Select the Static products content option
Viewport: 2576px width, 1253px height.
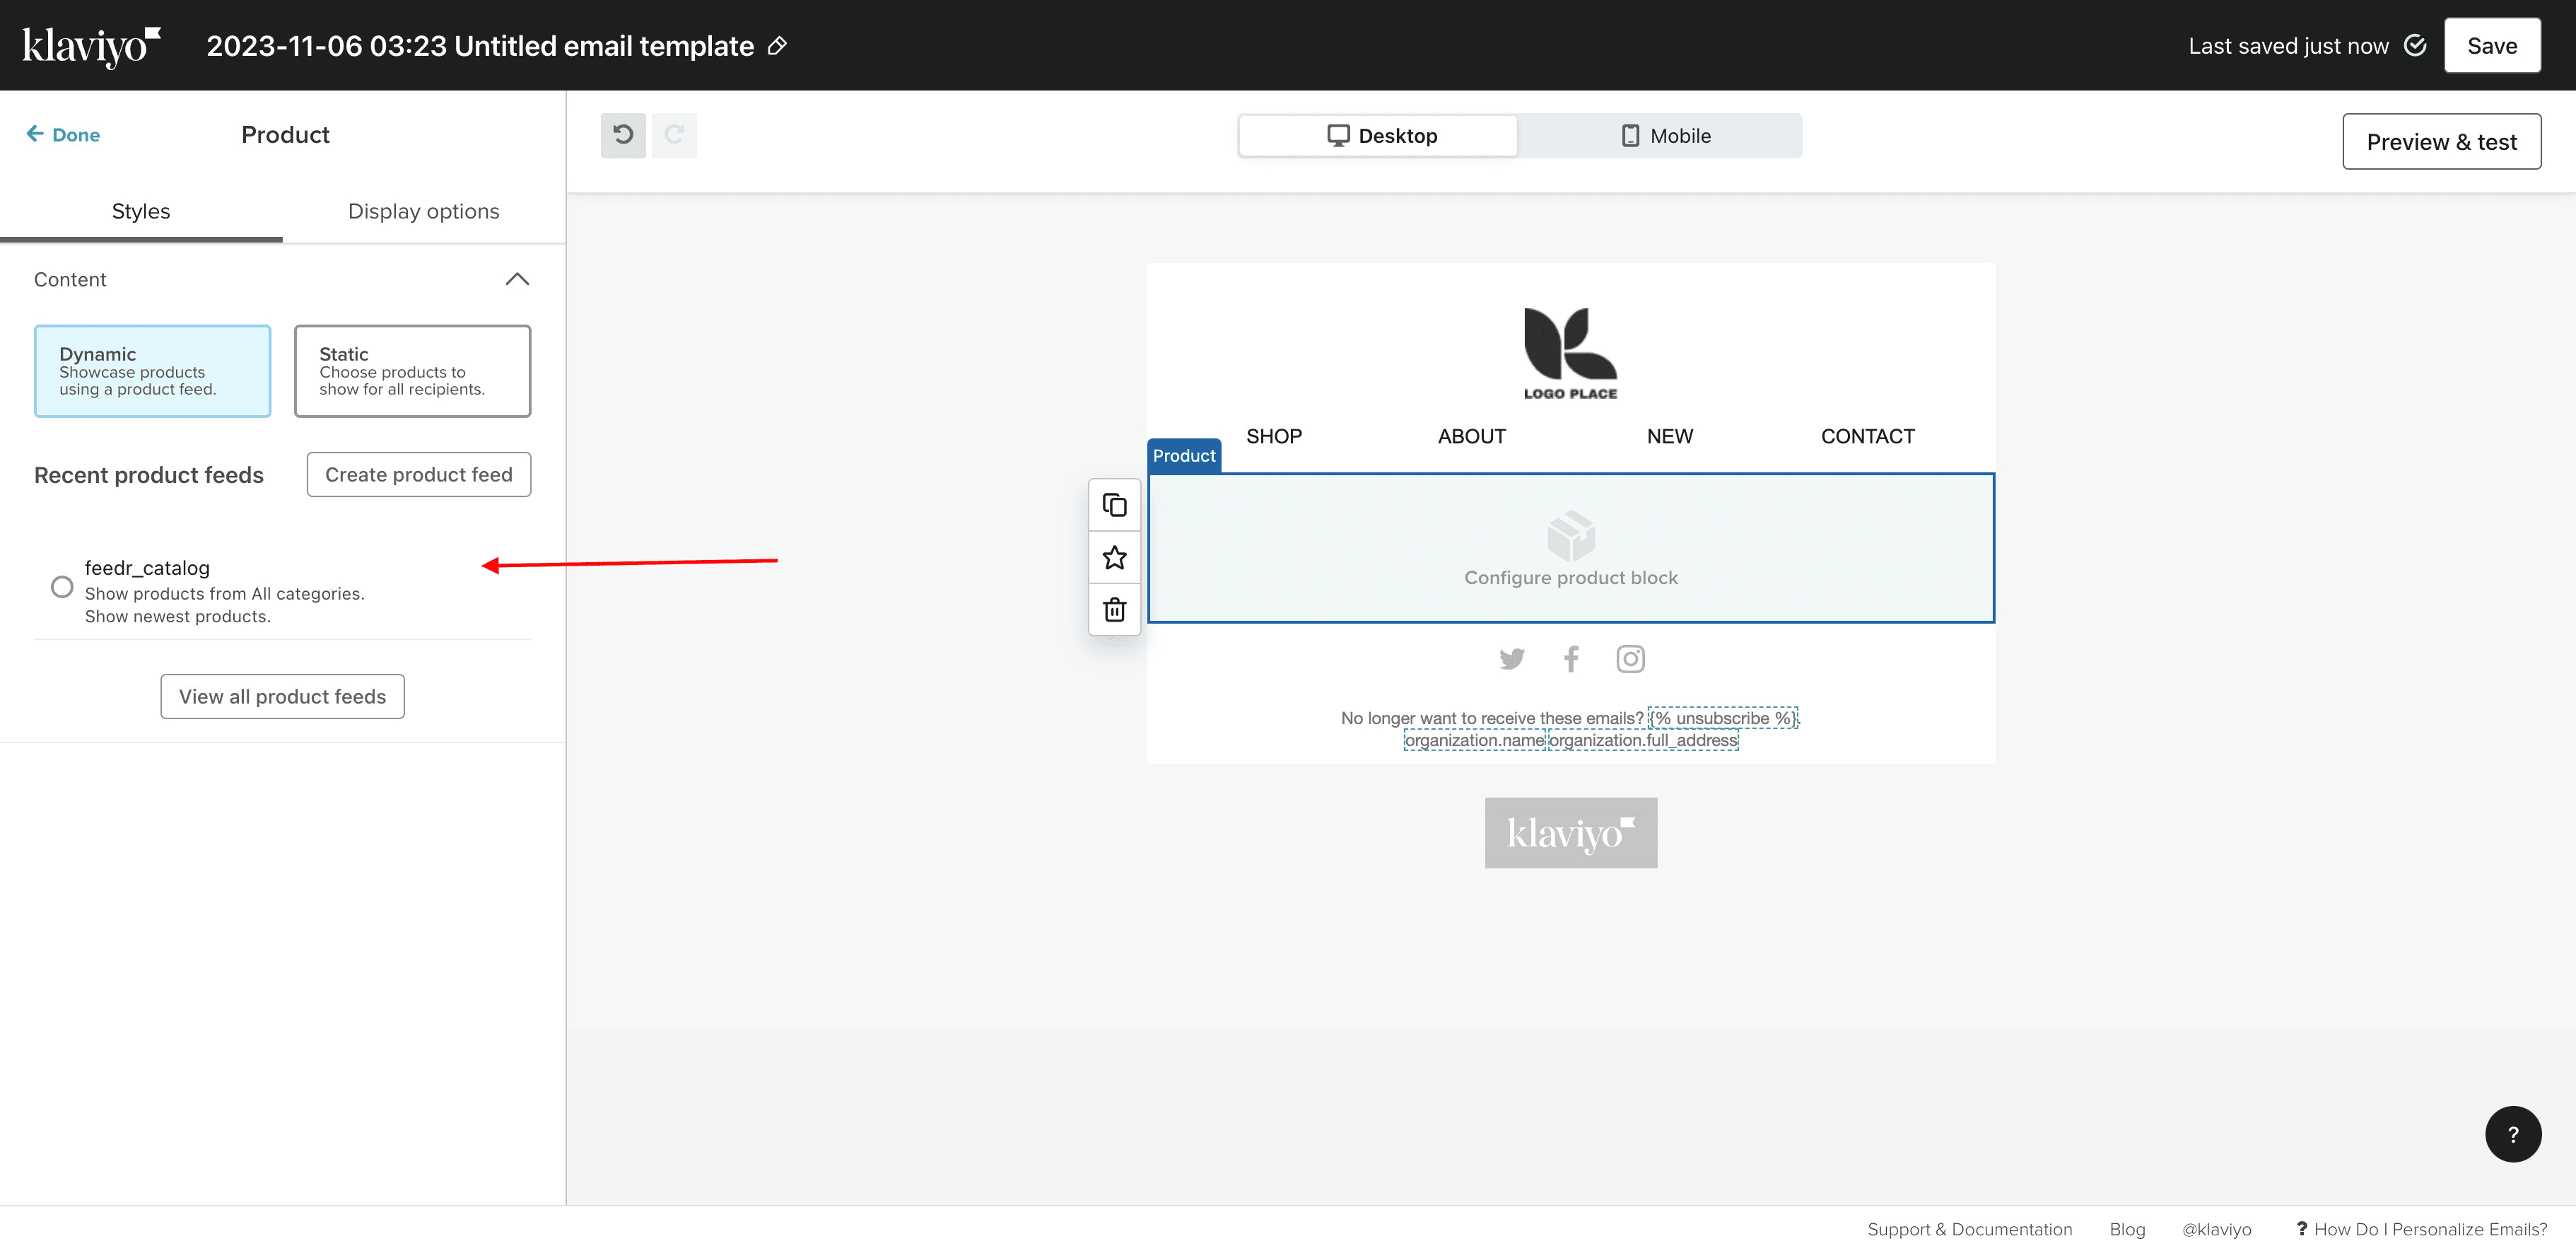click(412, 371)
